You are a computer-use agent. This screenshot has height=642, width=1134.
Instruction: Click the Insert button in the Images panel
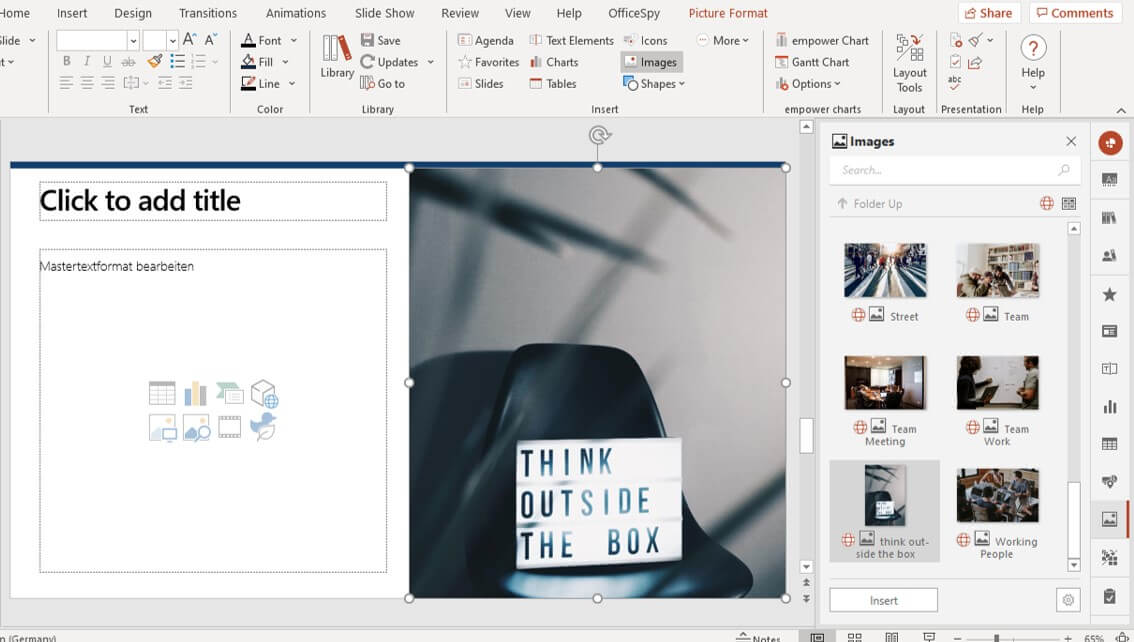pyautogui.click(x=883, y=599)
